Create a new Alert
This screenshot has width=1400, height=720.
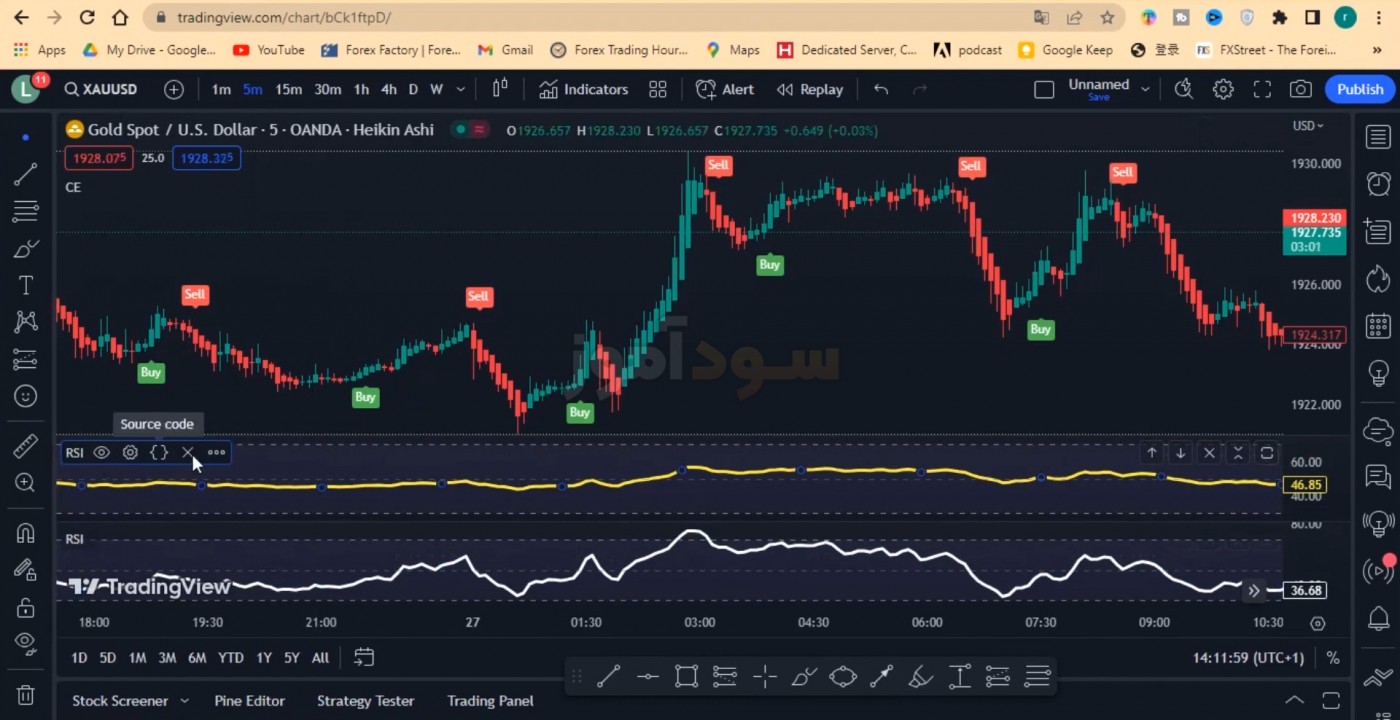pos(725,89)
